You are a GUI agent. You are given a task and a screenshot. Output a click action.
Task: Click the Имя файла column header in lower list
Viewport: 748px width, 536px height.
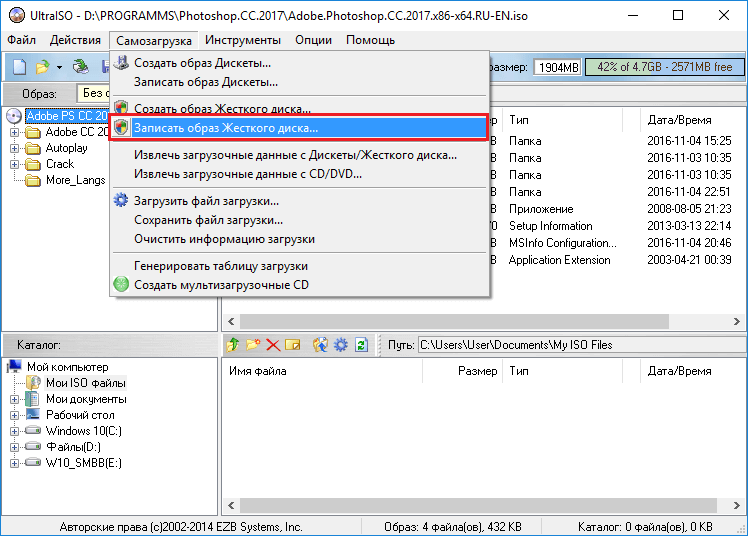tap(322, 371)
